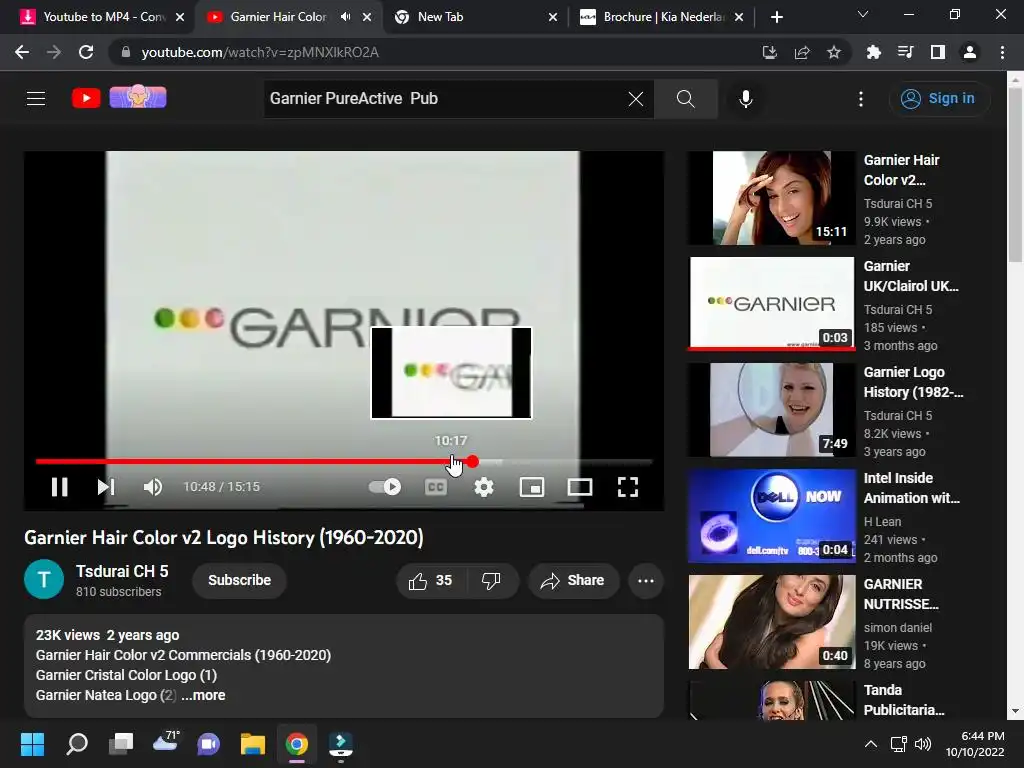Screen dimensions: 1024x768
Task: Open the tab search chevron
Action: pyautogui.click(x=863, y=14)
